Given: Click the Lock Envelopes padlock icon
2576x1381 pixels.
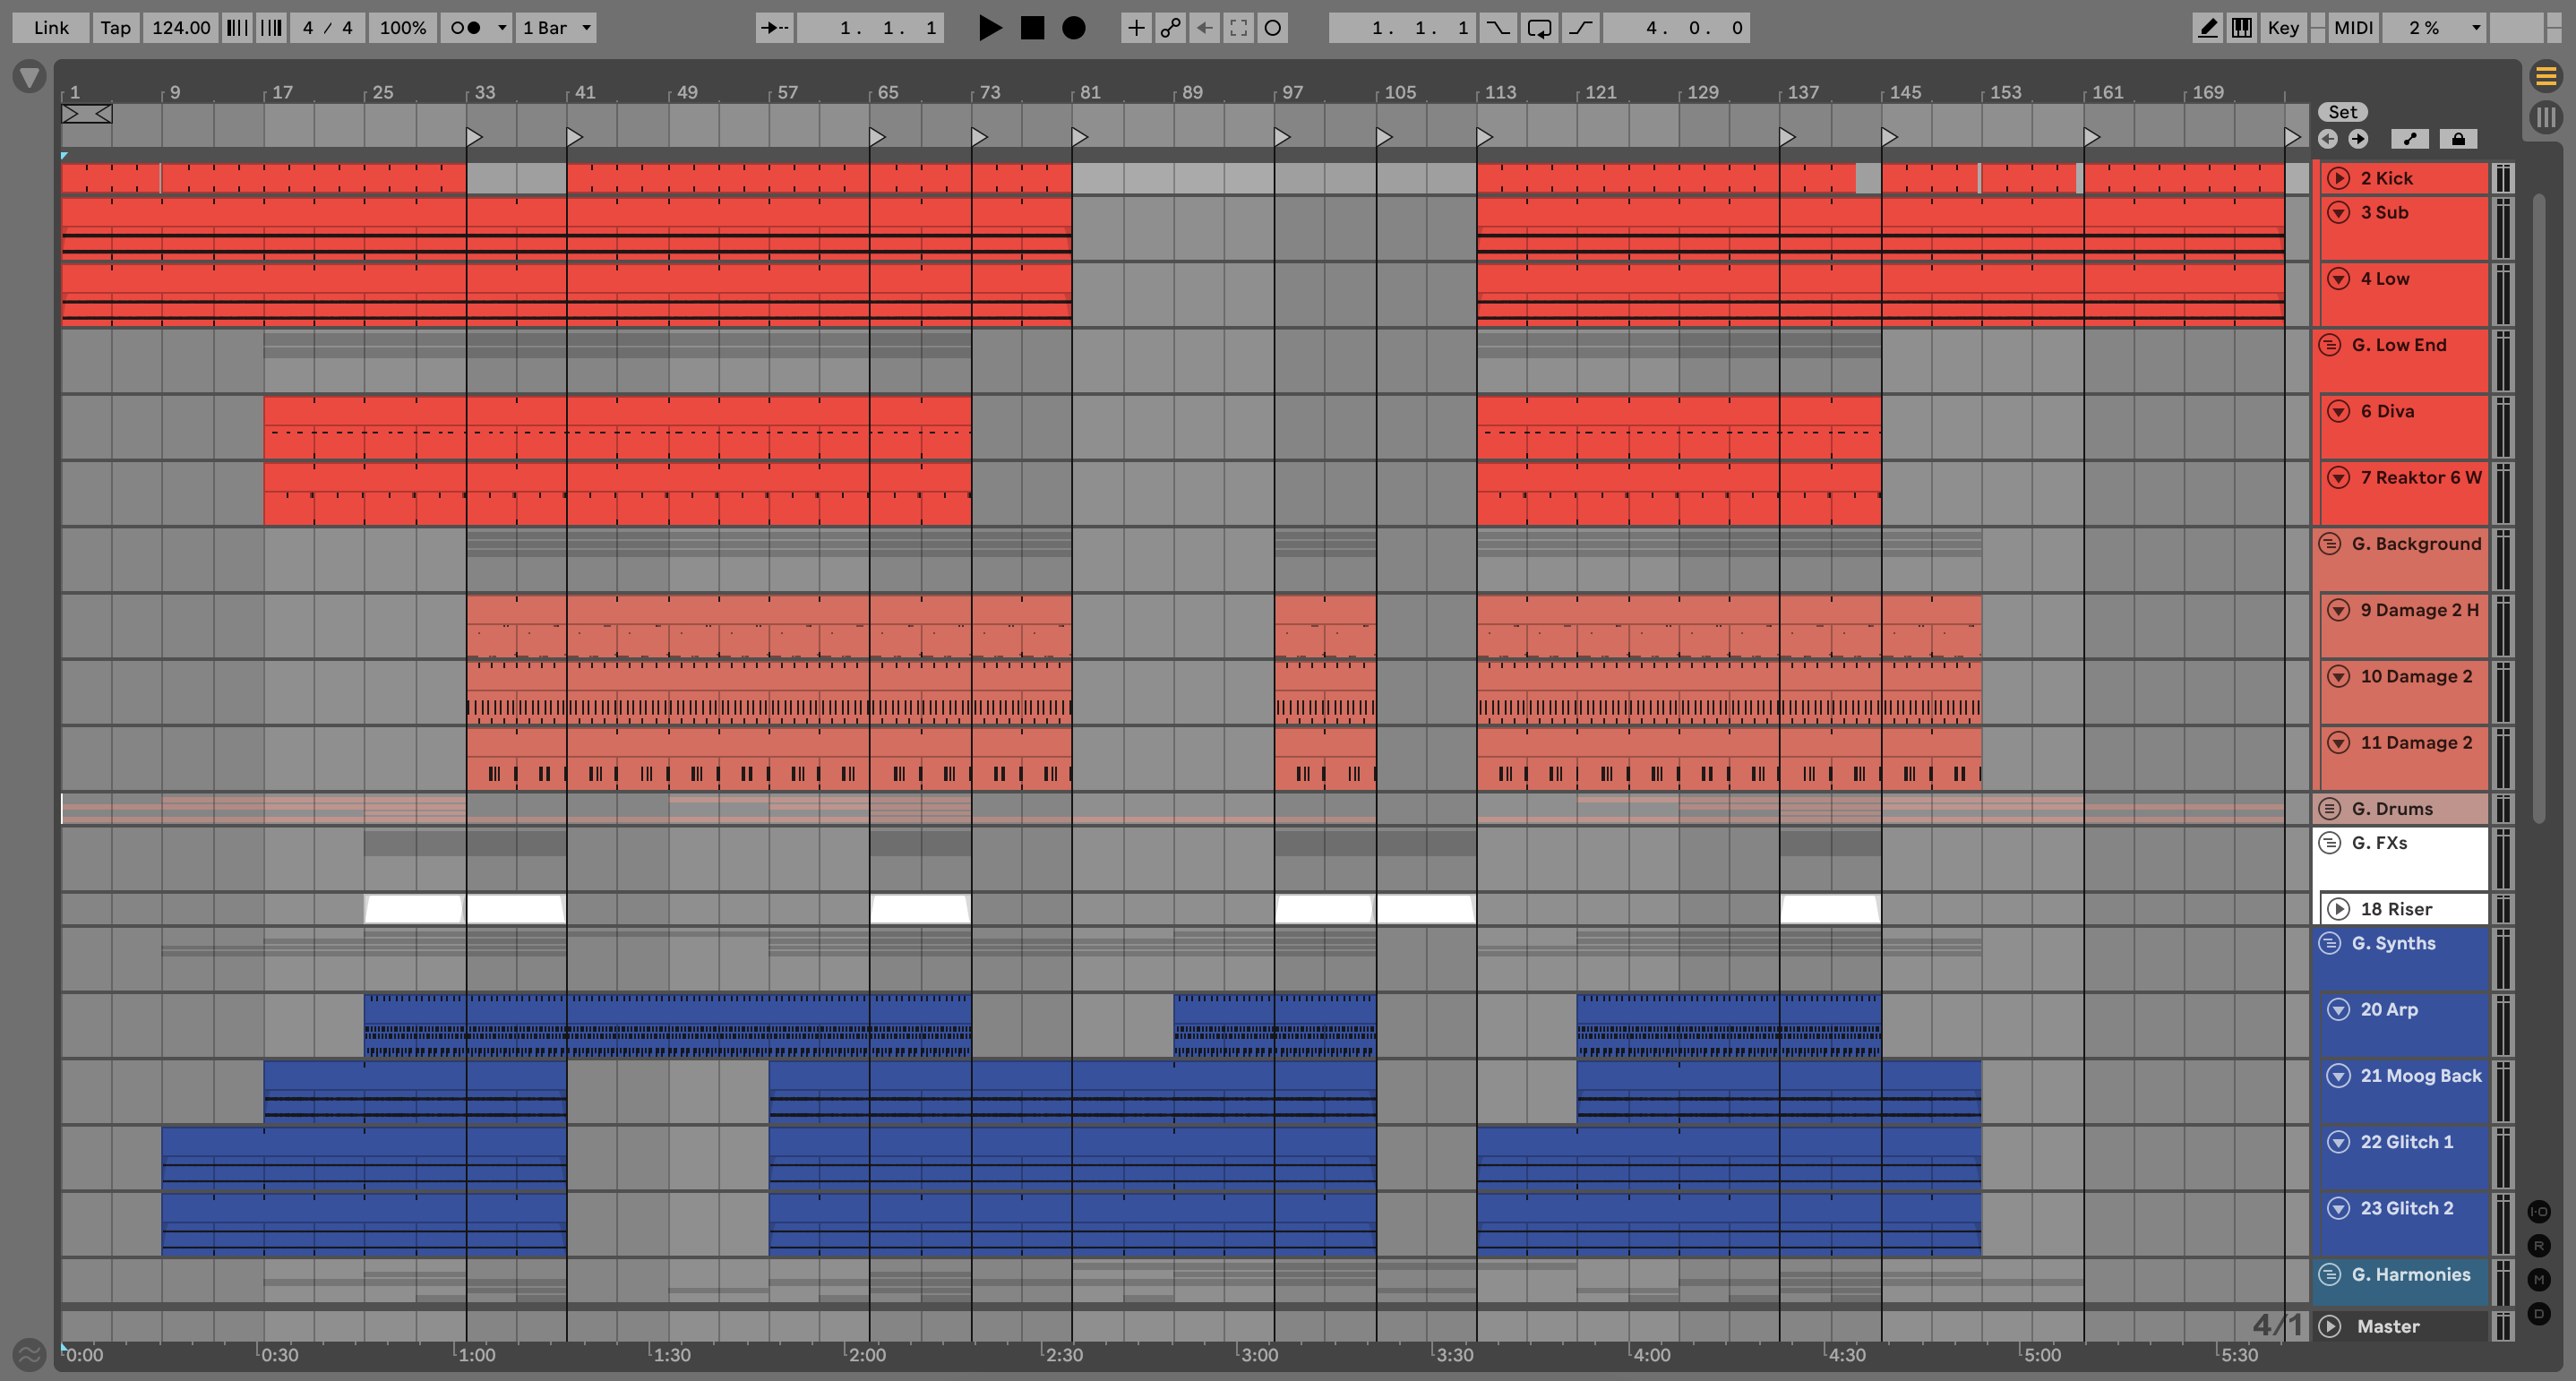Looking at the screenshot, I should pos(2457,139).
